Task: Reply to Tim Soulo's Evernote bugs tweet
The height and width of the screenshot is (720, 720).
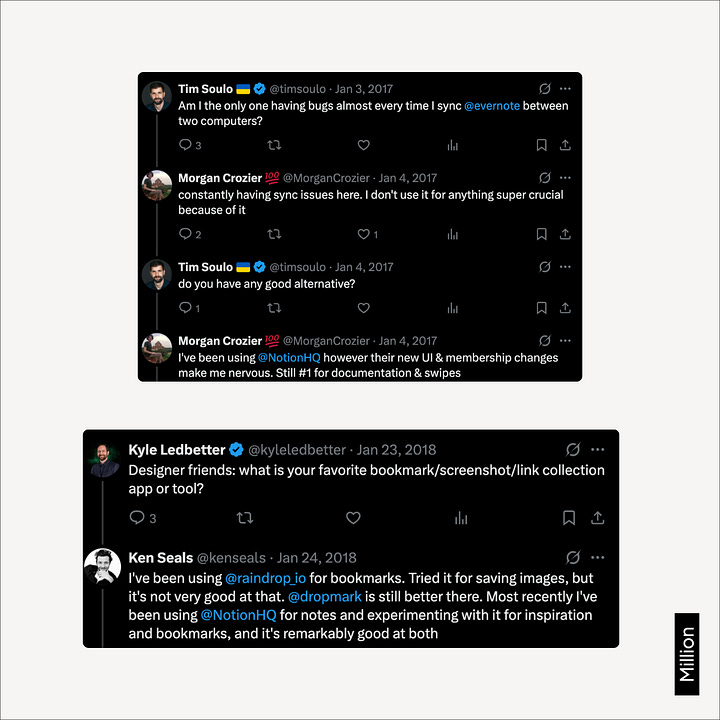Action: [185, 145]
